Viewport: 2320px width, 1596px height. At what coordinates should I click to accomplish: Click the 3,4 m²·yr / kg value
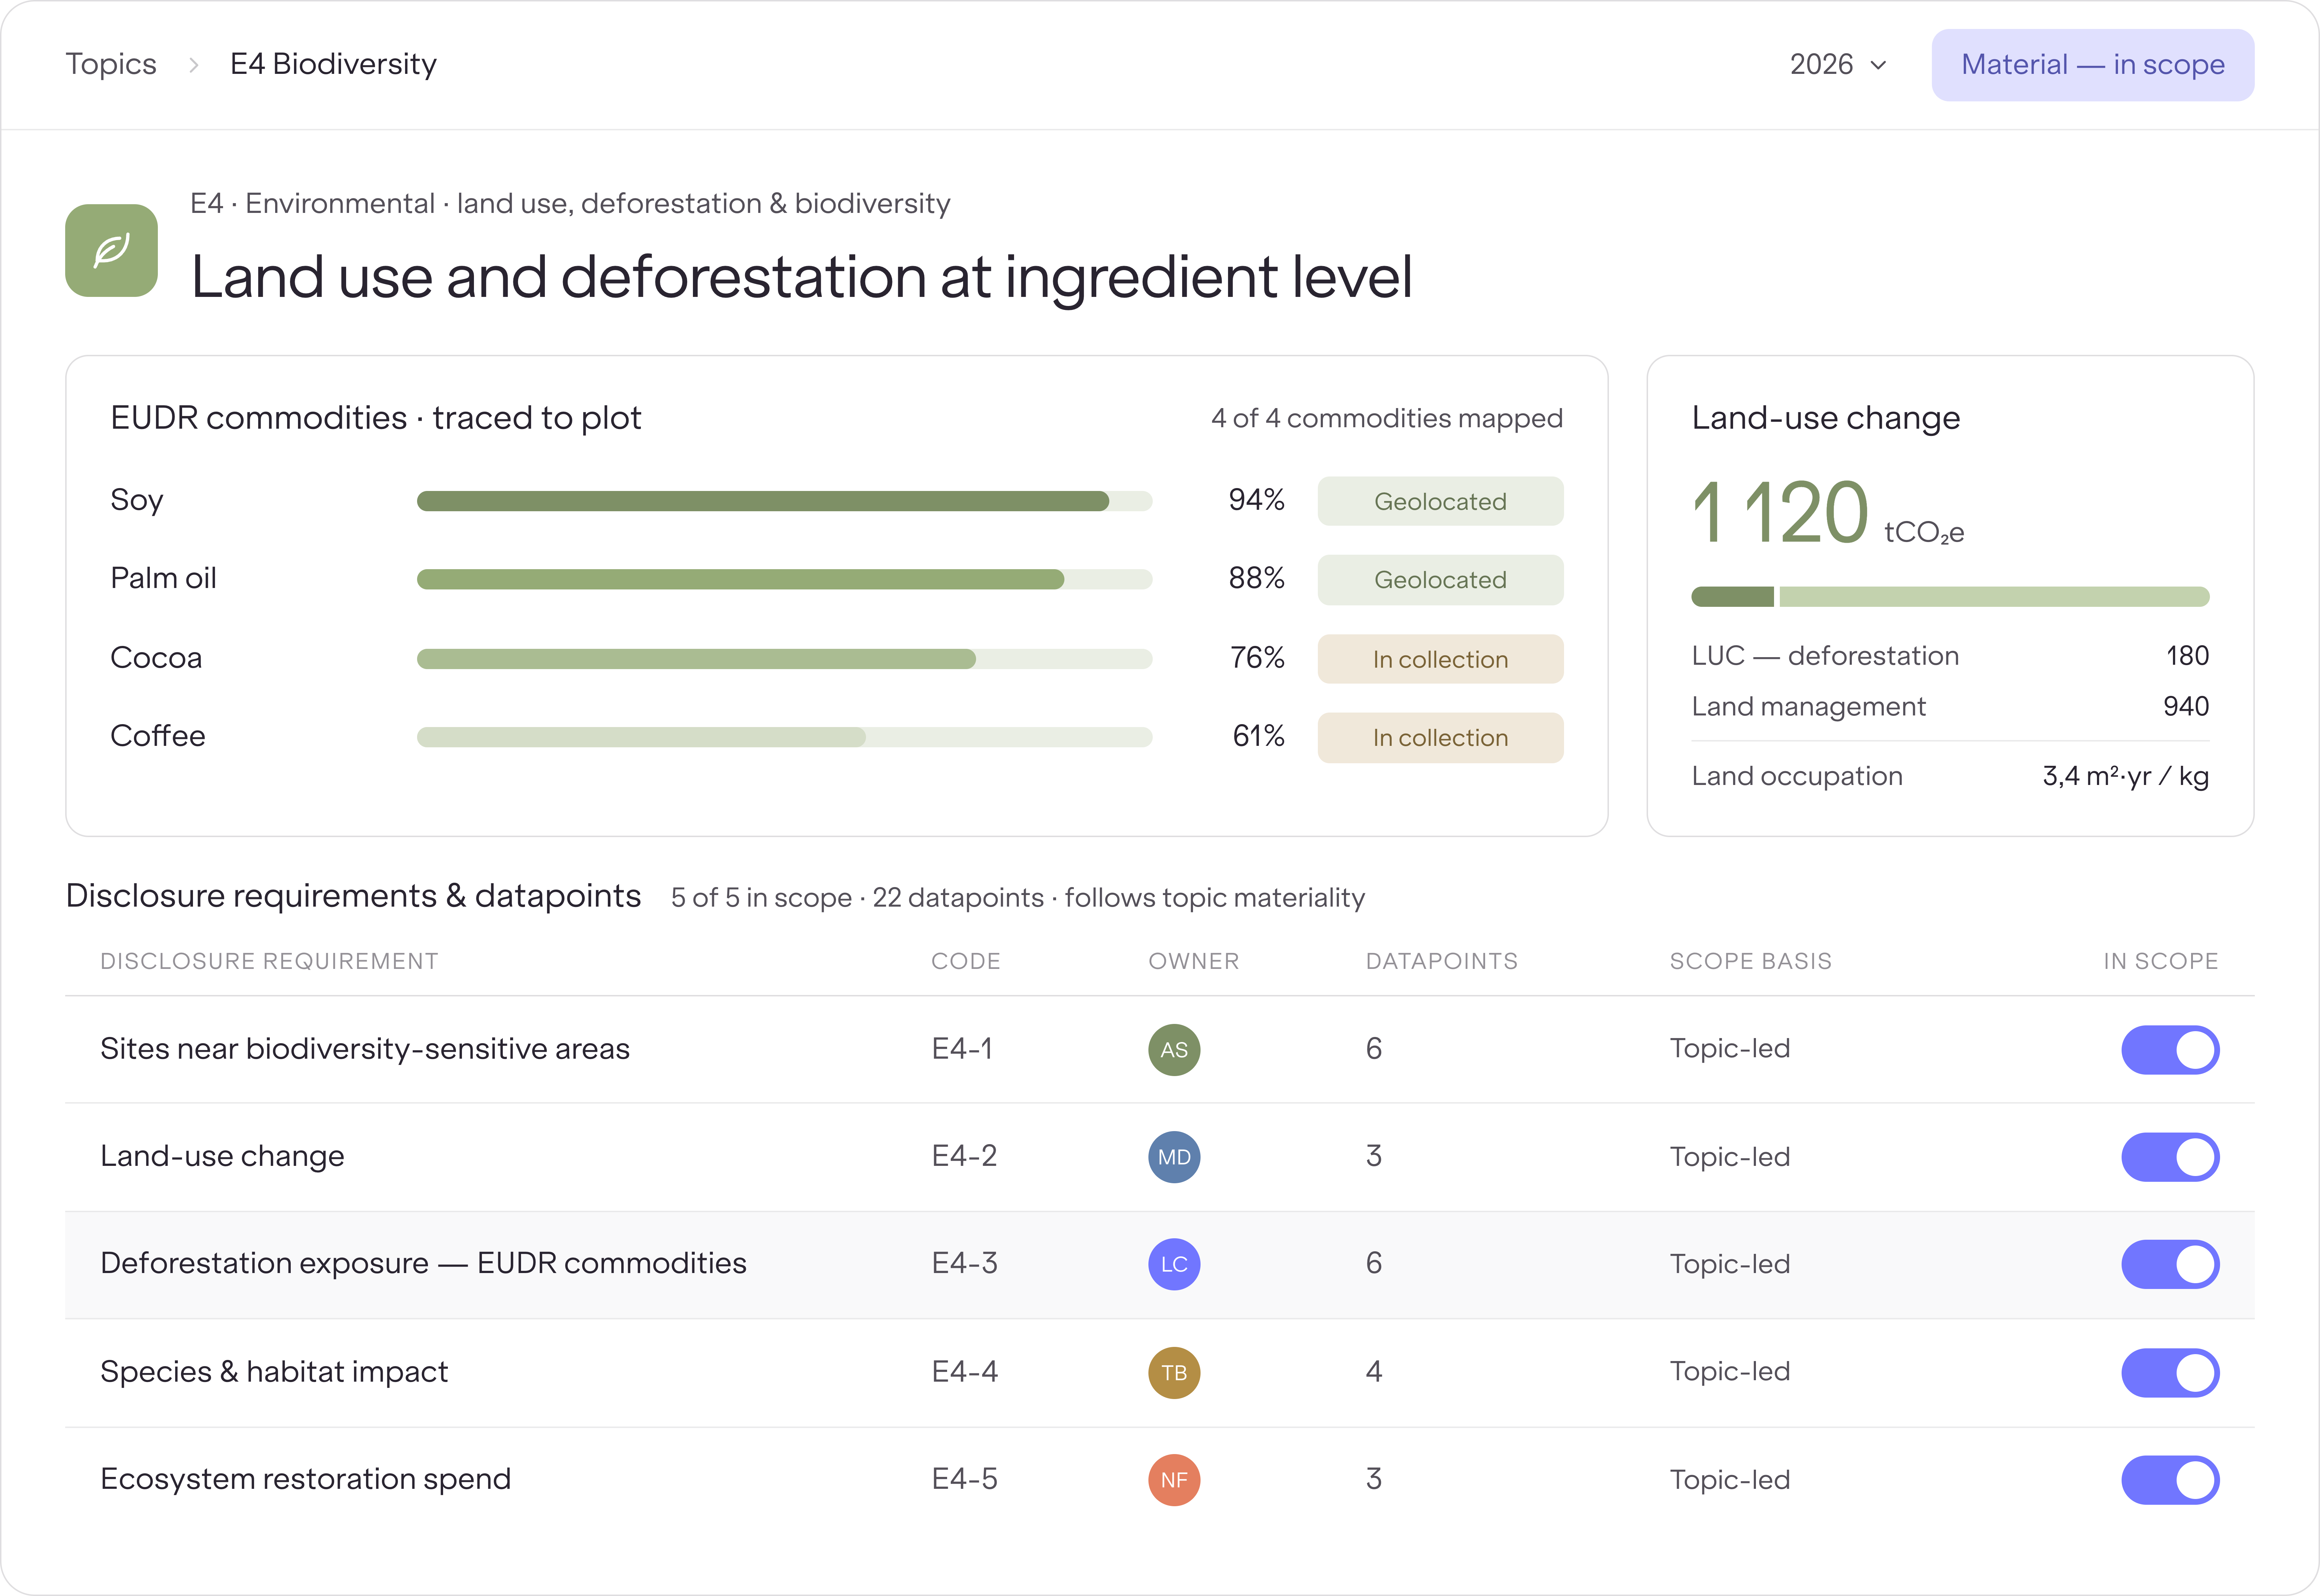point(2126,777)
